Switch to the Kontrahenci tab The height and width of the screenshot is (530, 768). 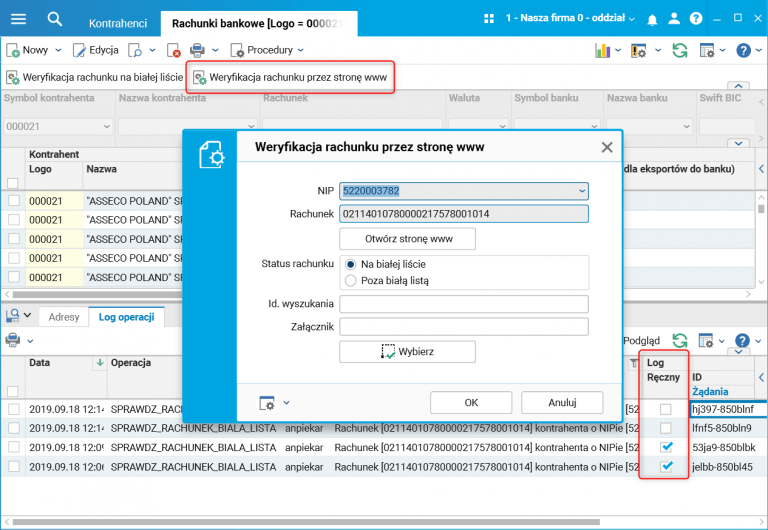pyautogui.click(x=118, y=24)
